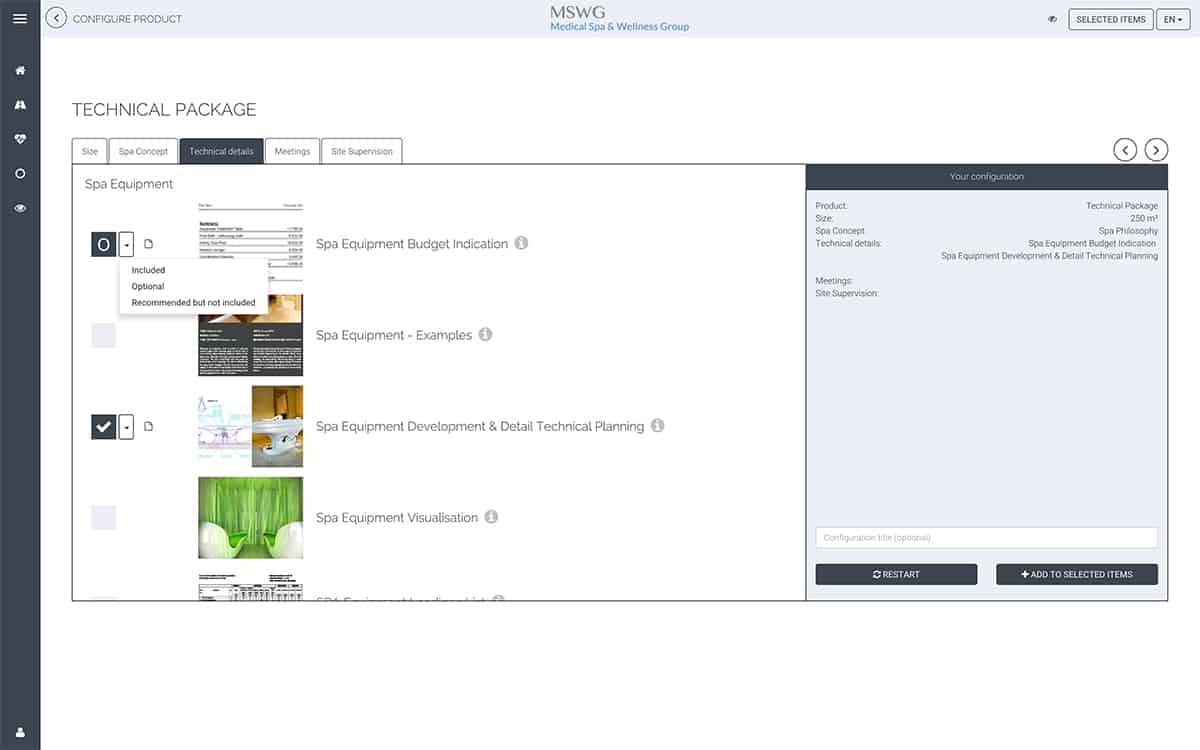1200x750 pixels.
Task: Toggle the eye icon beside Selected Items
Action: click(x=1052, y=19)
